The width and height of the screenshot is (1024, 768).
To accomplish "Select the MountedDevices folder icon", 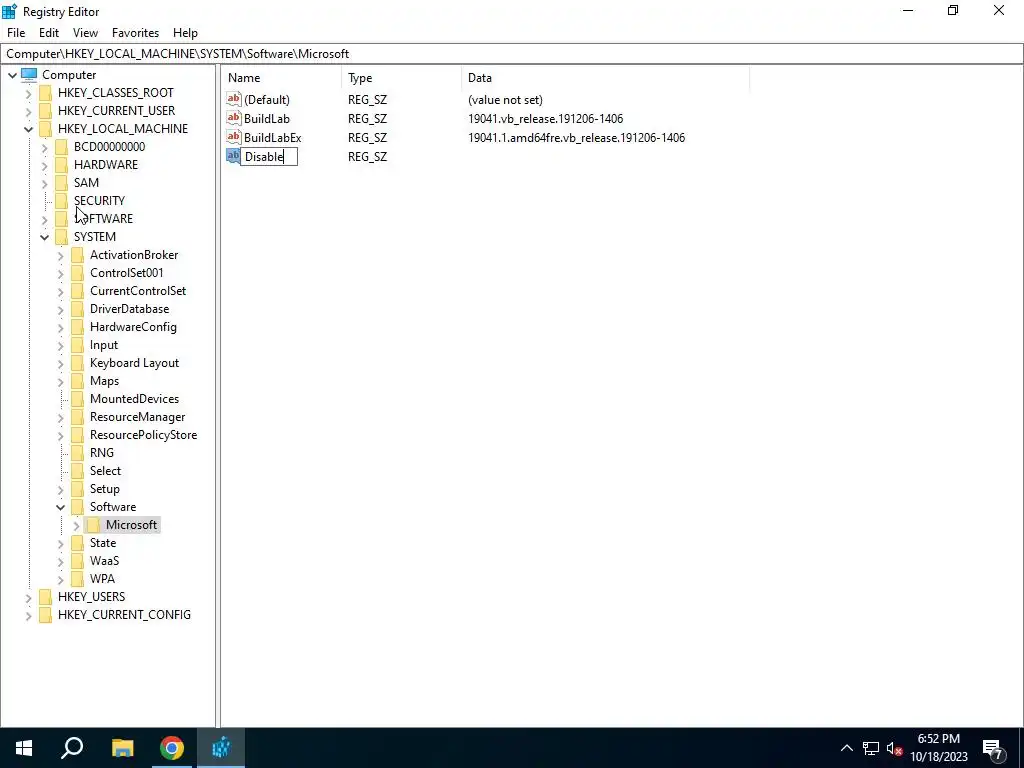I will pyautogui.click(x=77, y=398).
